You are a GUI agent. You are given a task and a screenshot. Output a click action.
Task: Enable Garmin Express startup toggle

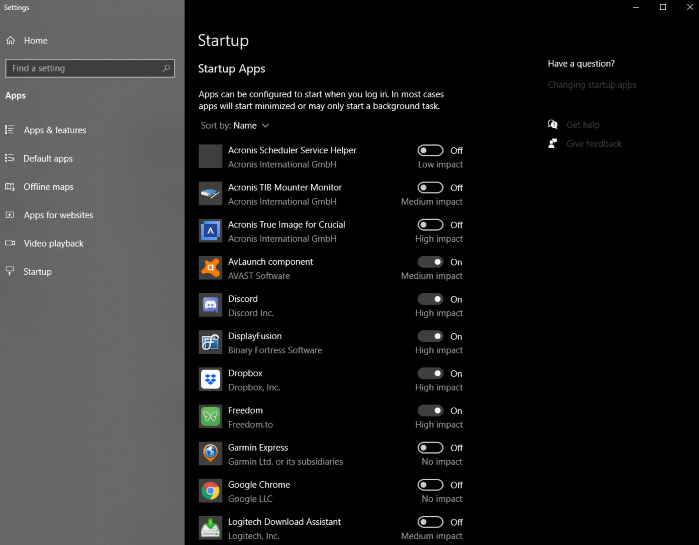tap(430, 447)
